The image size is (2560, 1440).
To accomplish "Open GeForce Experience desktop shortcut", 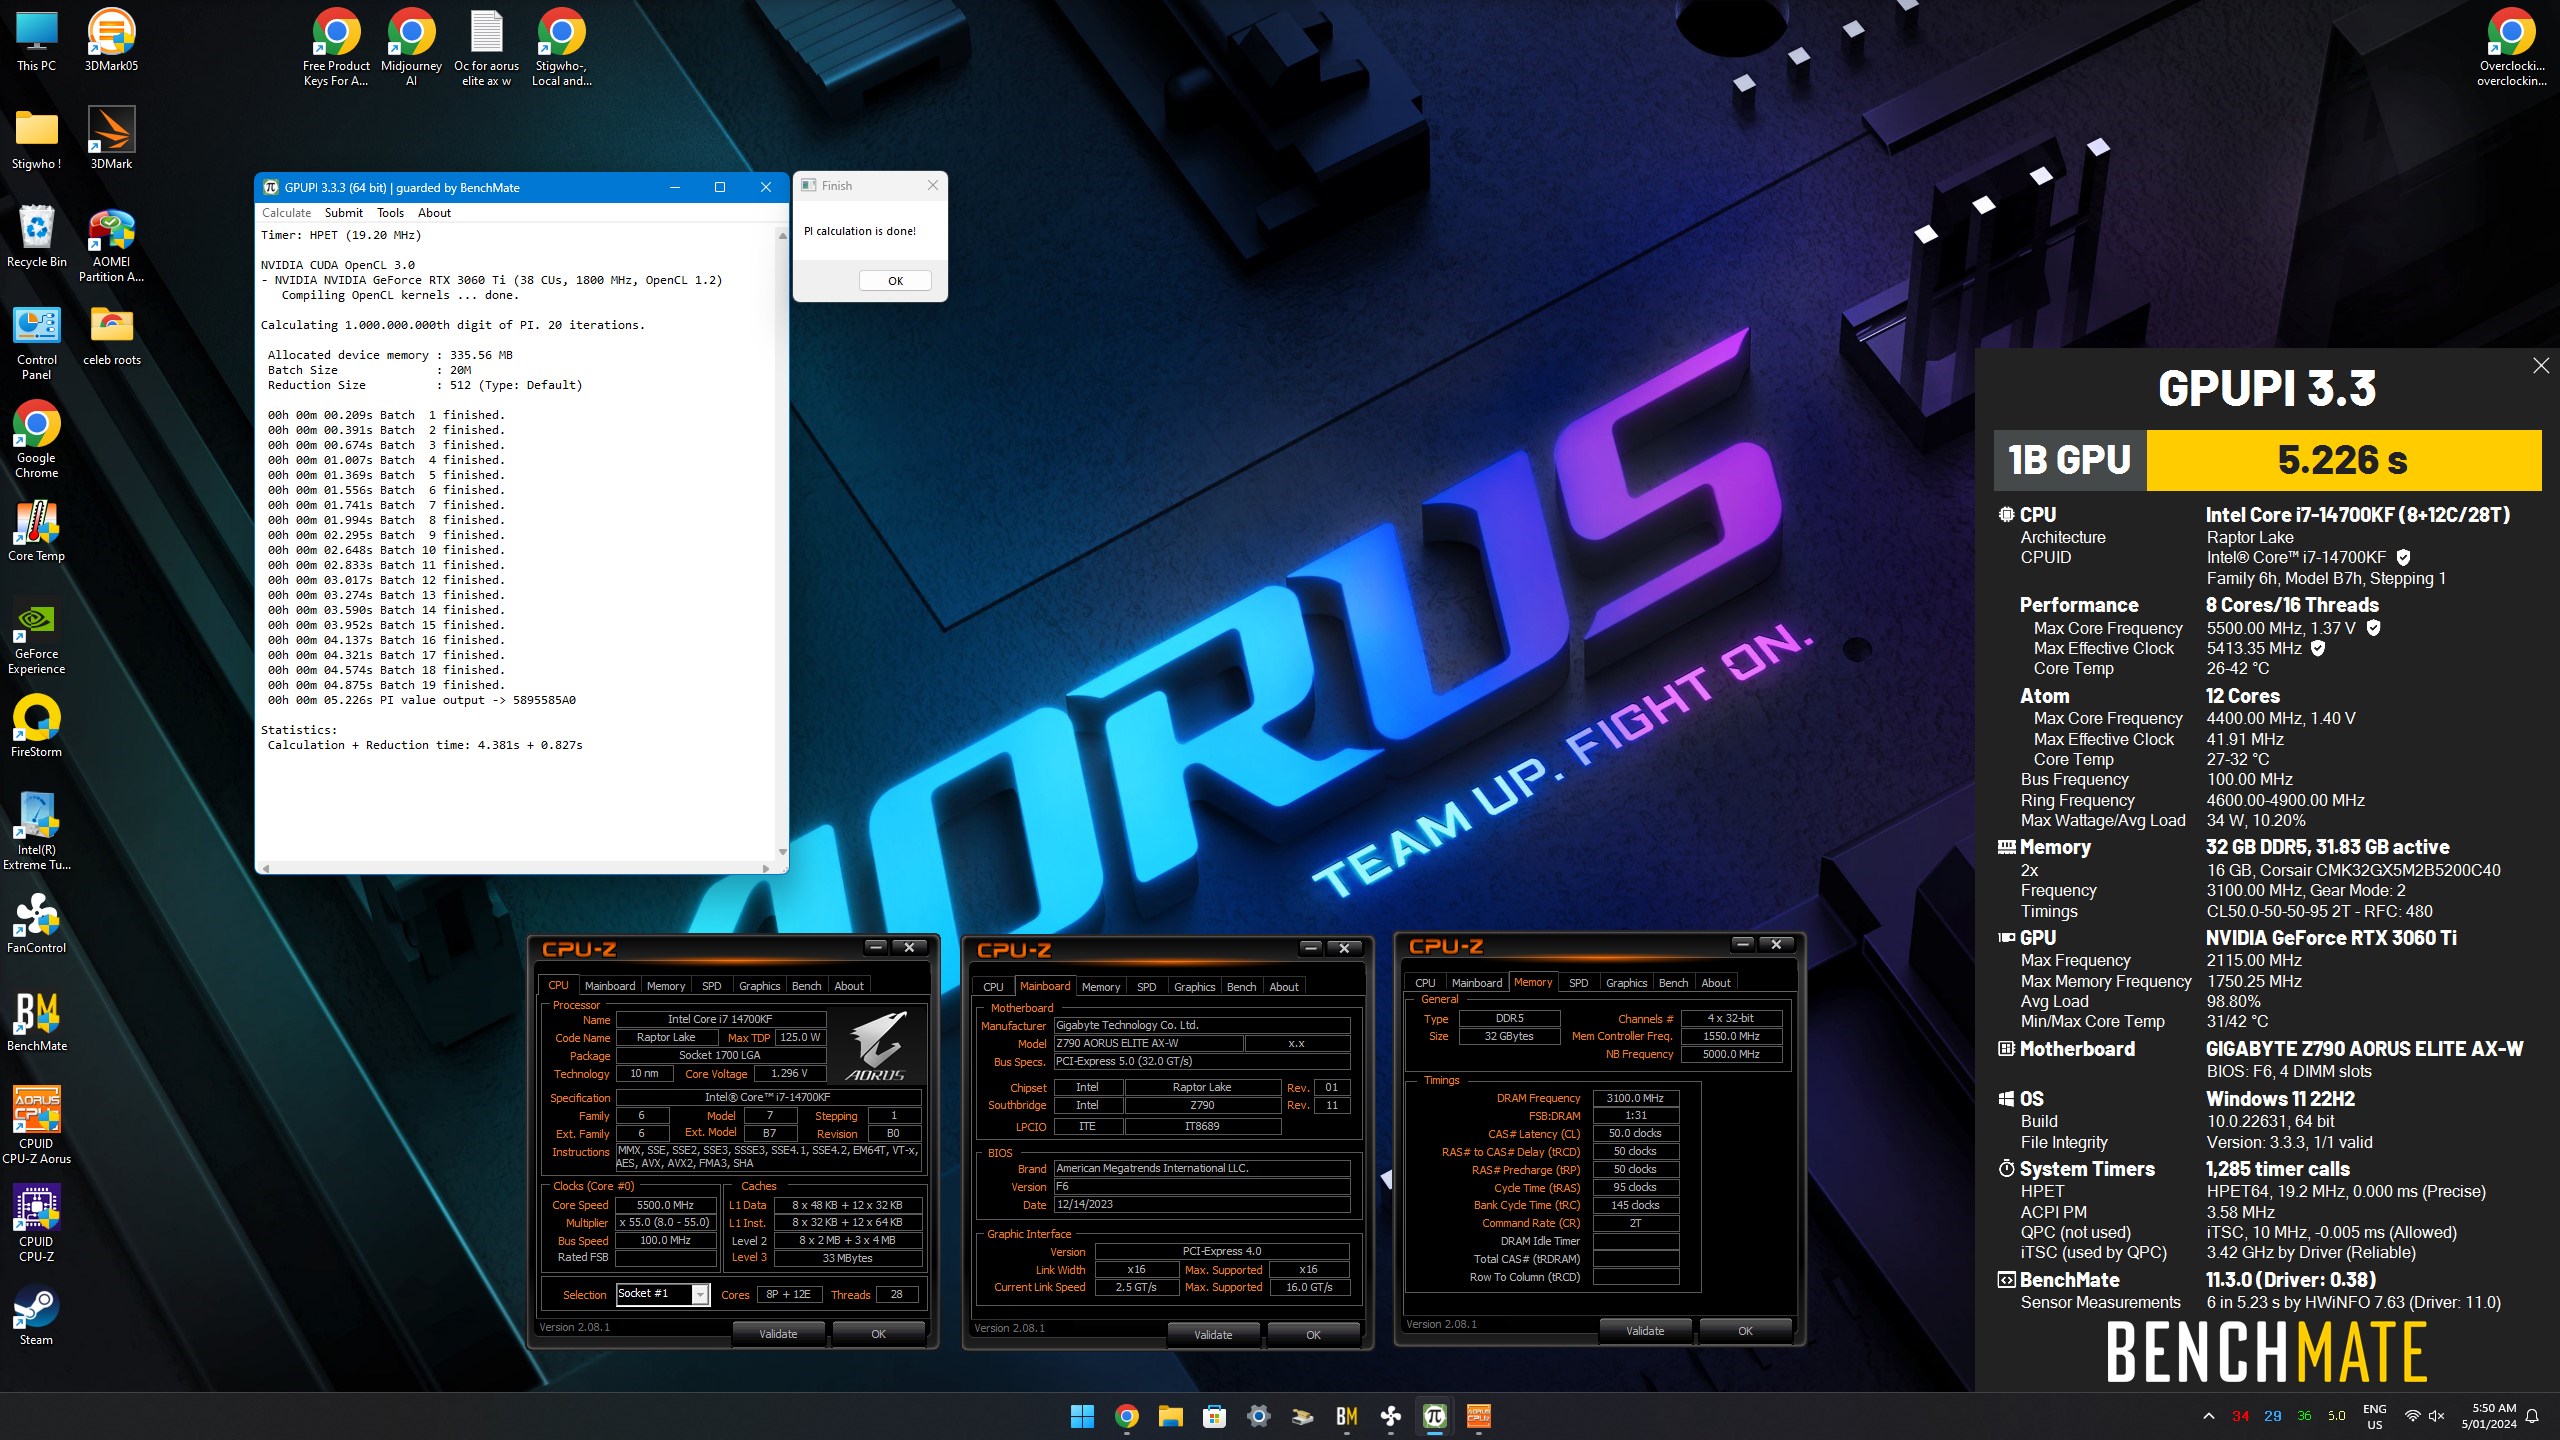I will [x=37, y=638].
